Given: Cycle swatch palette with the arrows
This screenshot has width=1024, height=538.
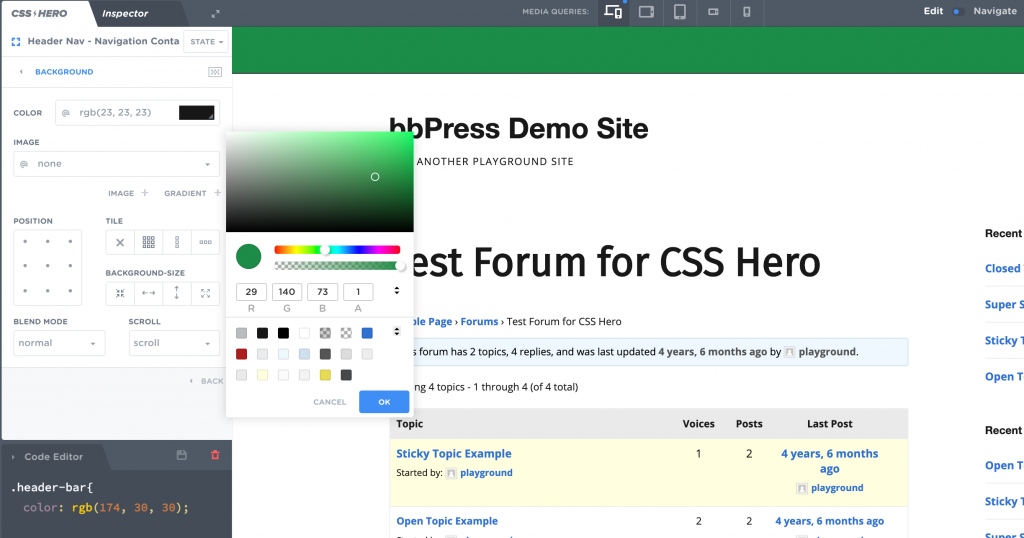Looking at the screenshot, I should click(396, 332).
